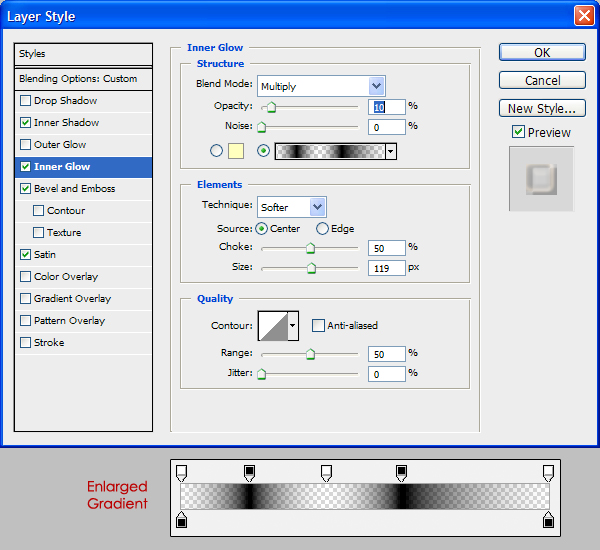Choose Edge as the glow source

pyautogui.click(x=322, y=229)
